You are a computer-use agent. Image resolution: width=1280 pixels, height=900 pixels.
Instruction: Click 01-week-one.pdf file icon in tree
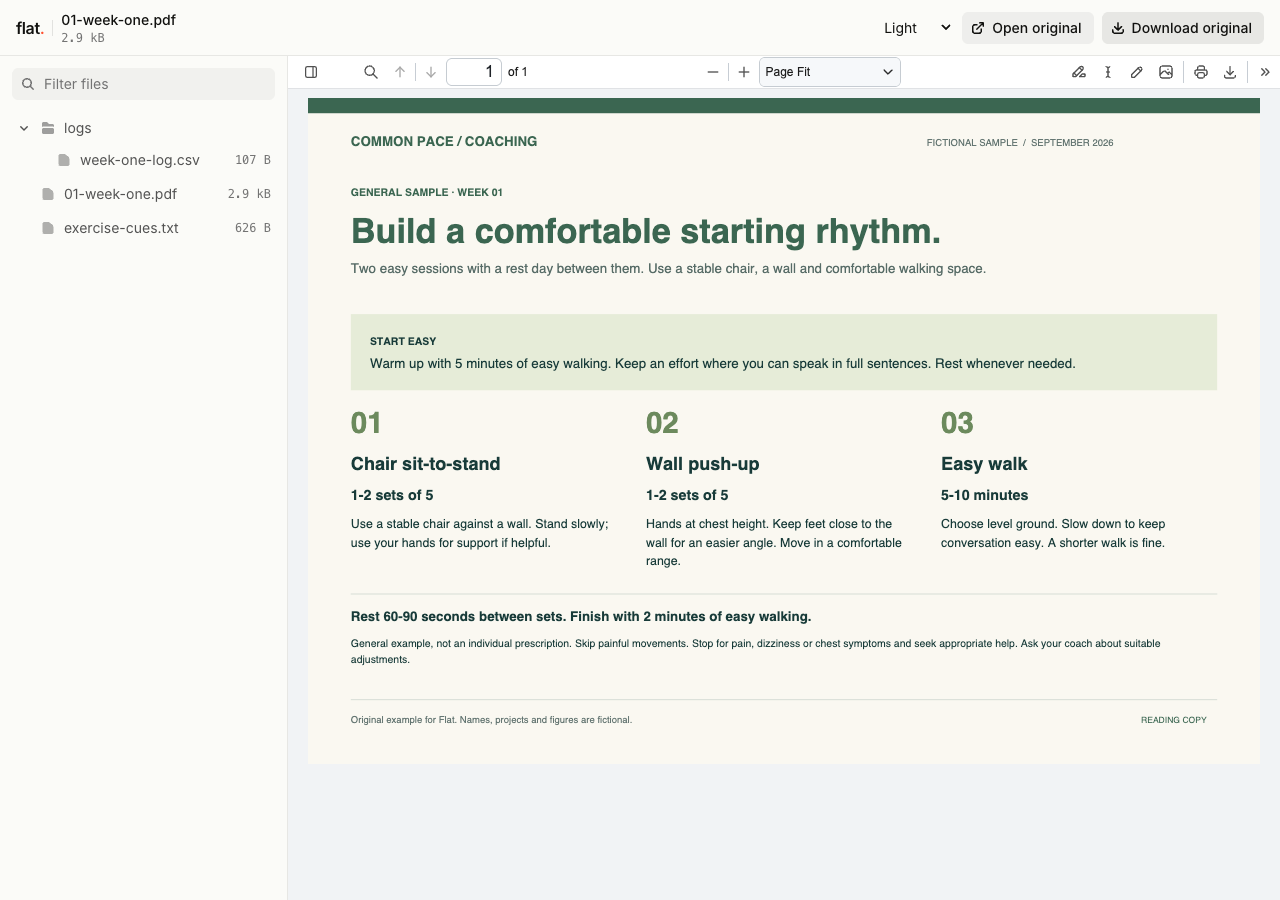click(x=48, y=194)
